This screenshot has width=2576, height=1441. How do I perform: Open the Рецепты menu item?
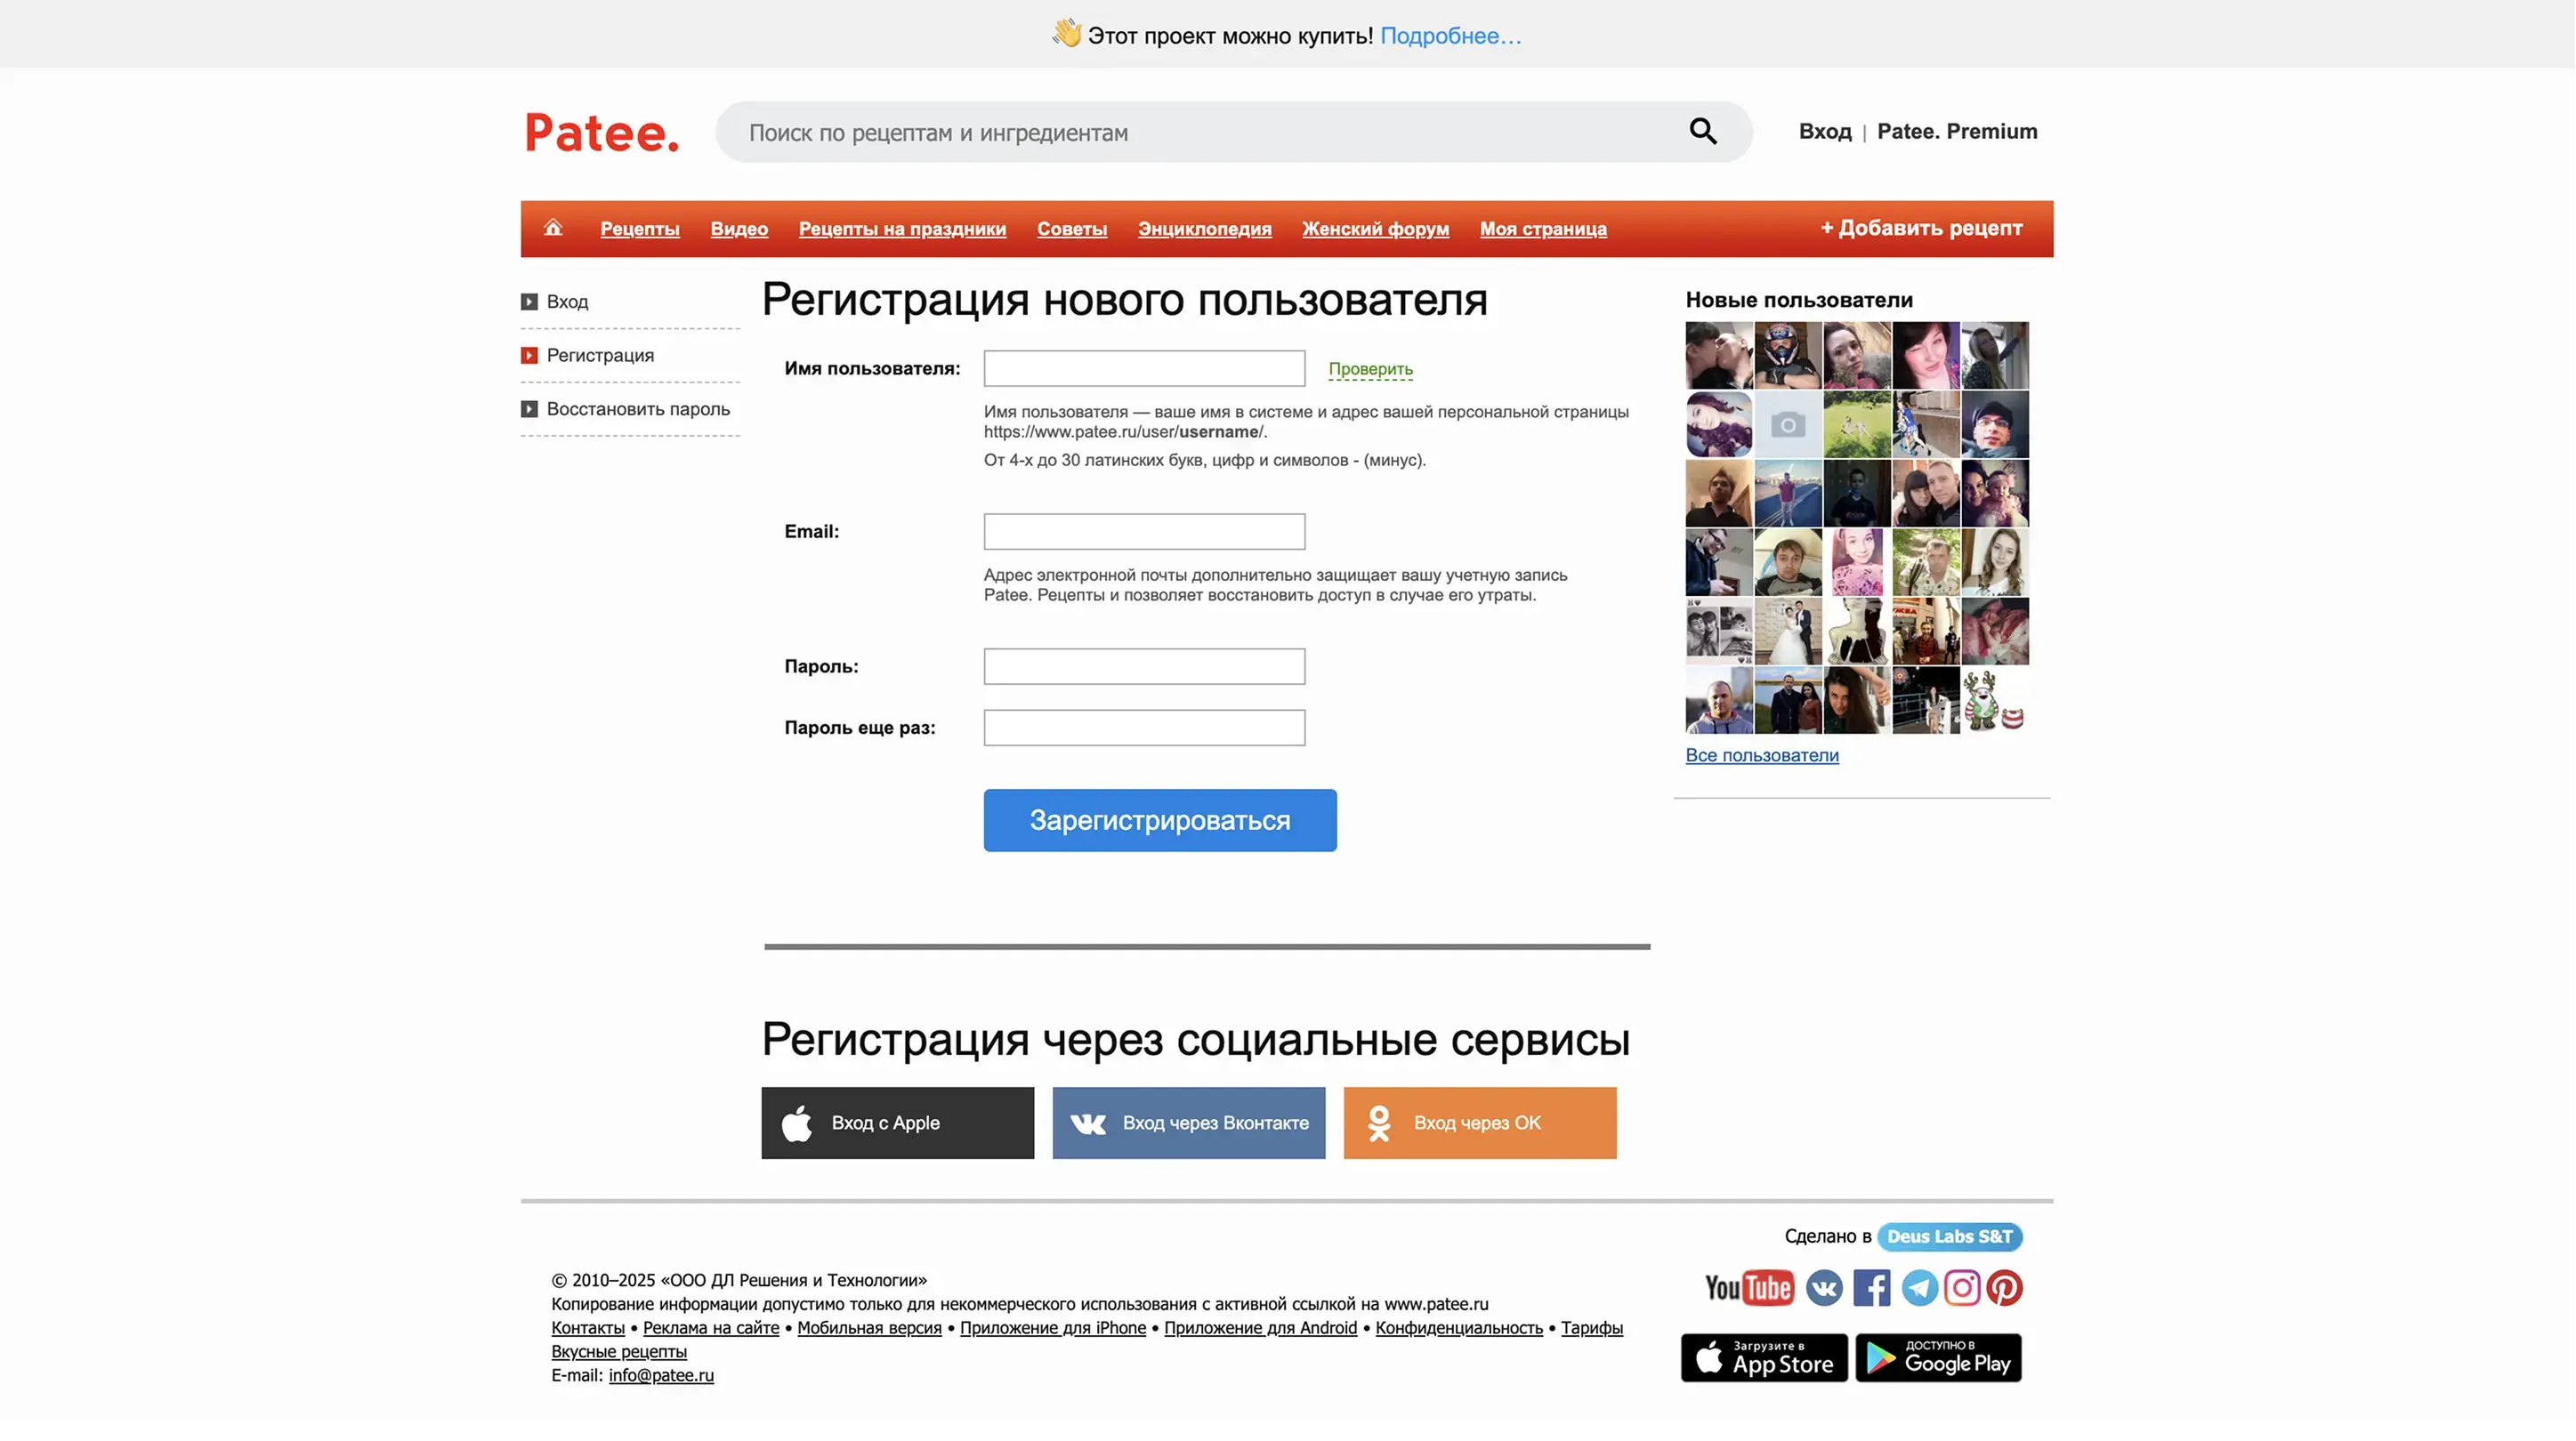pyautogui.click(x=639, y=229)
